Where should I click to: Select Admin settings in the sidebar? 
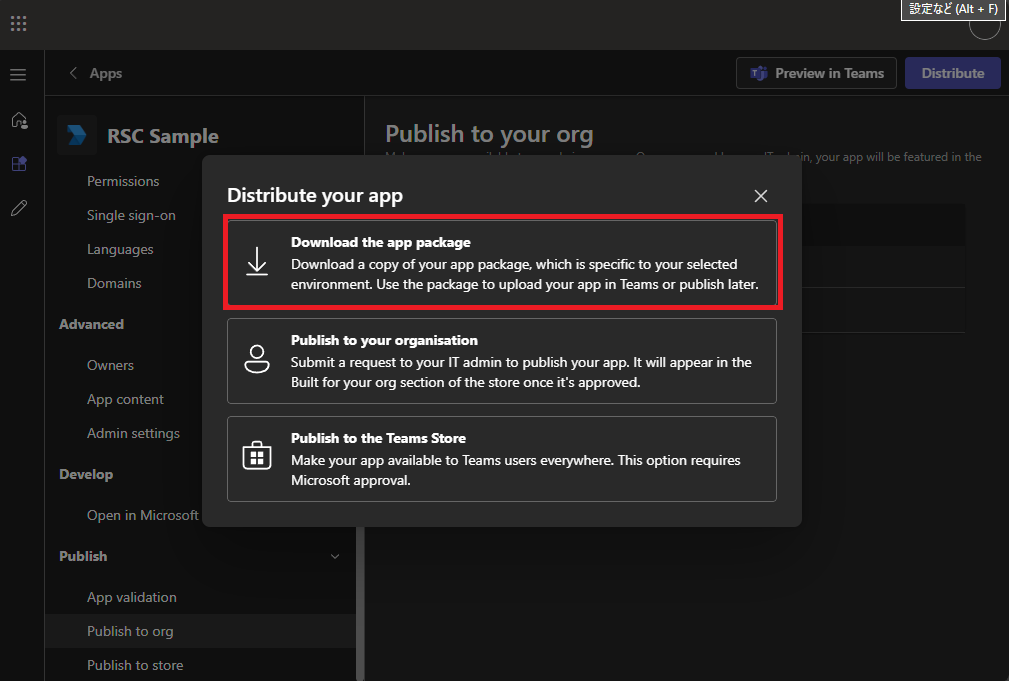pyautogui.click(x=133, y=433)
